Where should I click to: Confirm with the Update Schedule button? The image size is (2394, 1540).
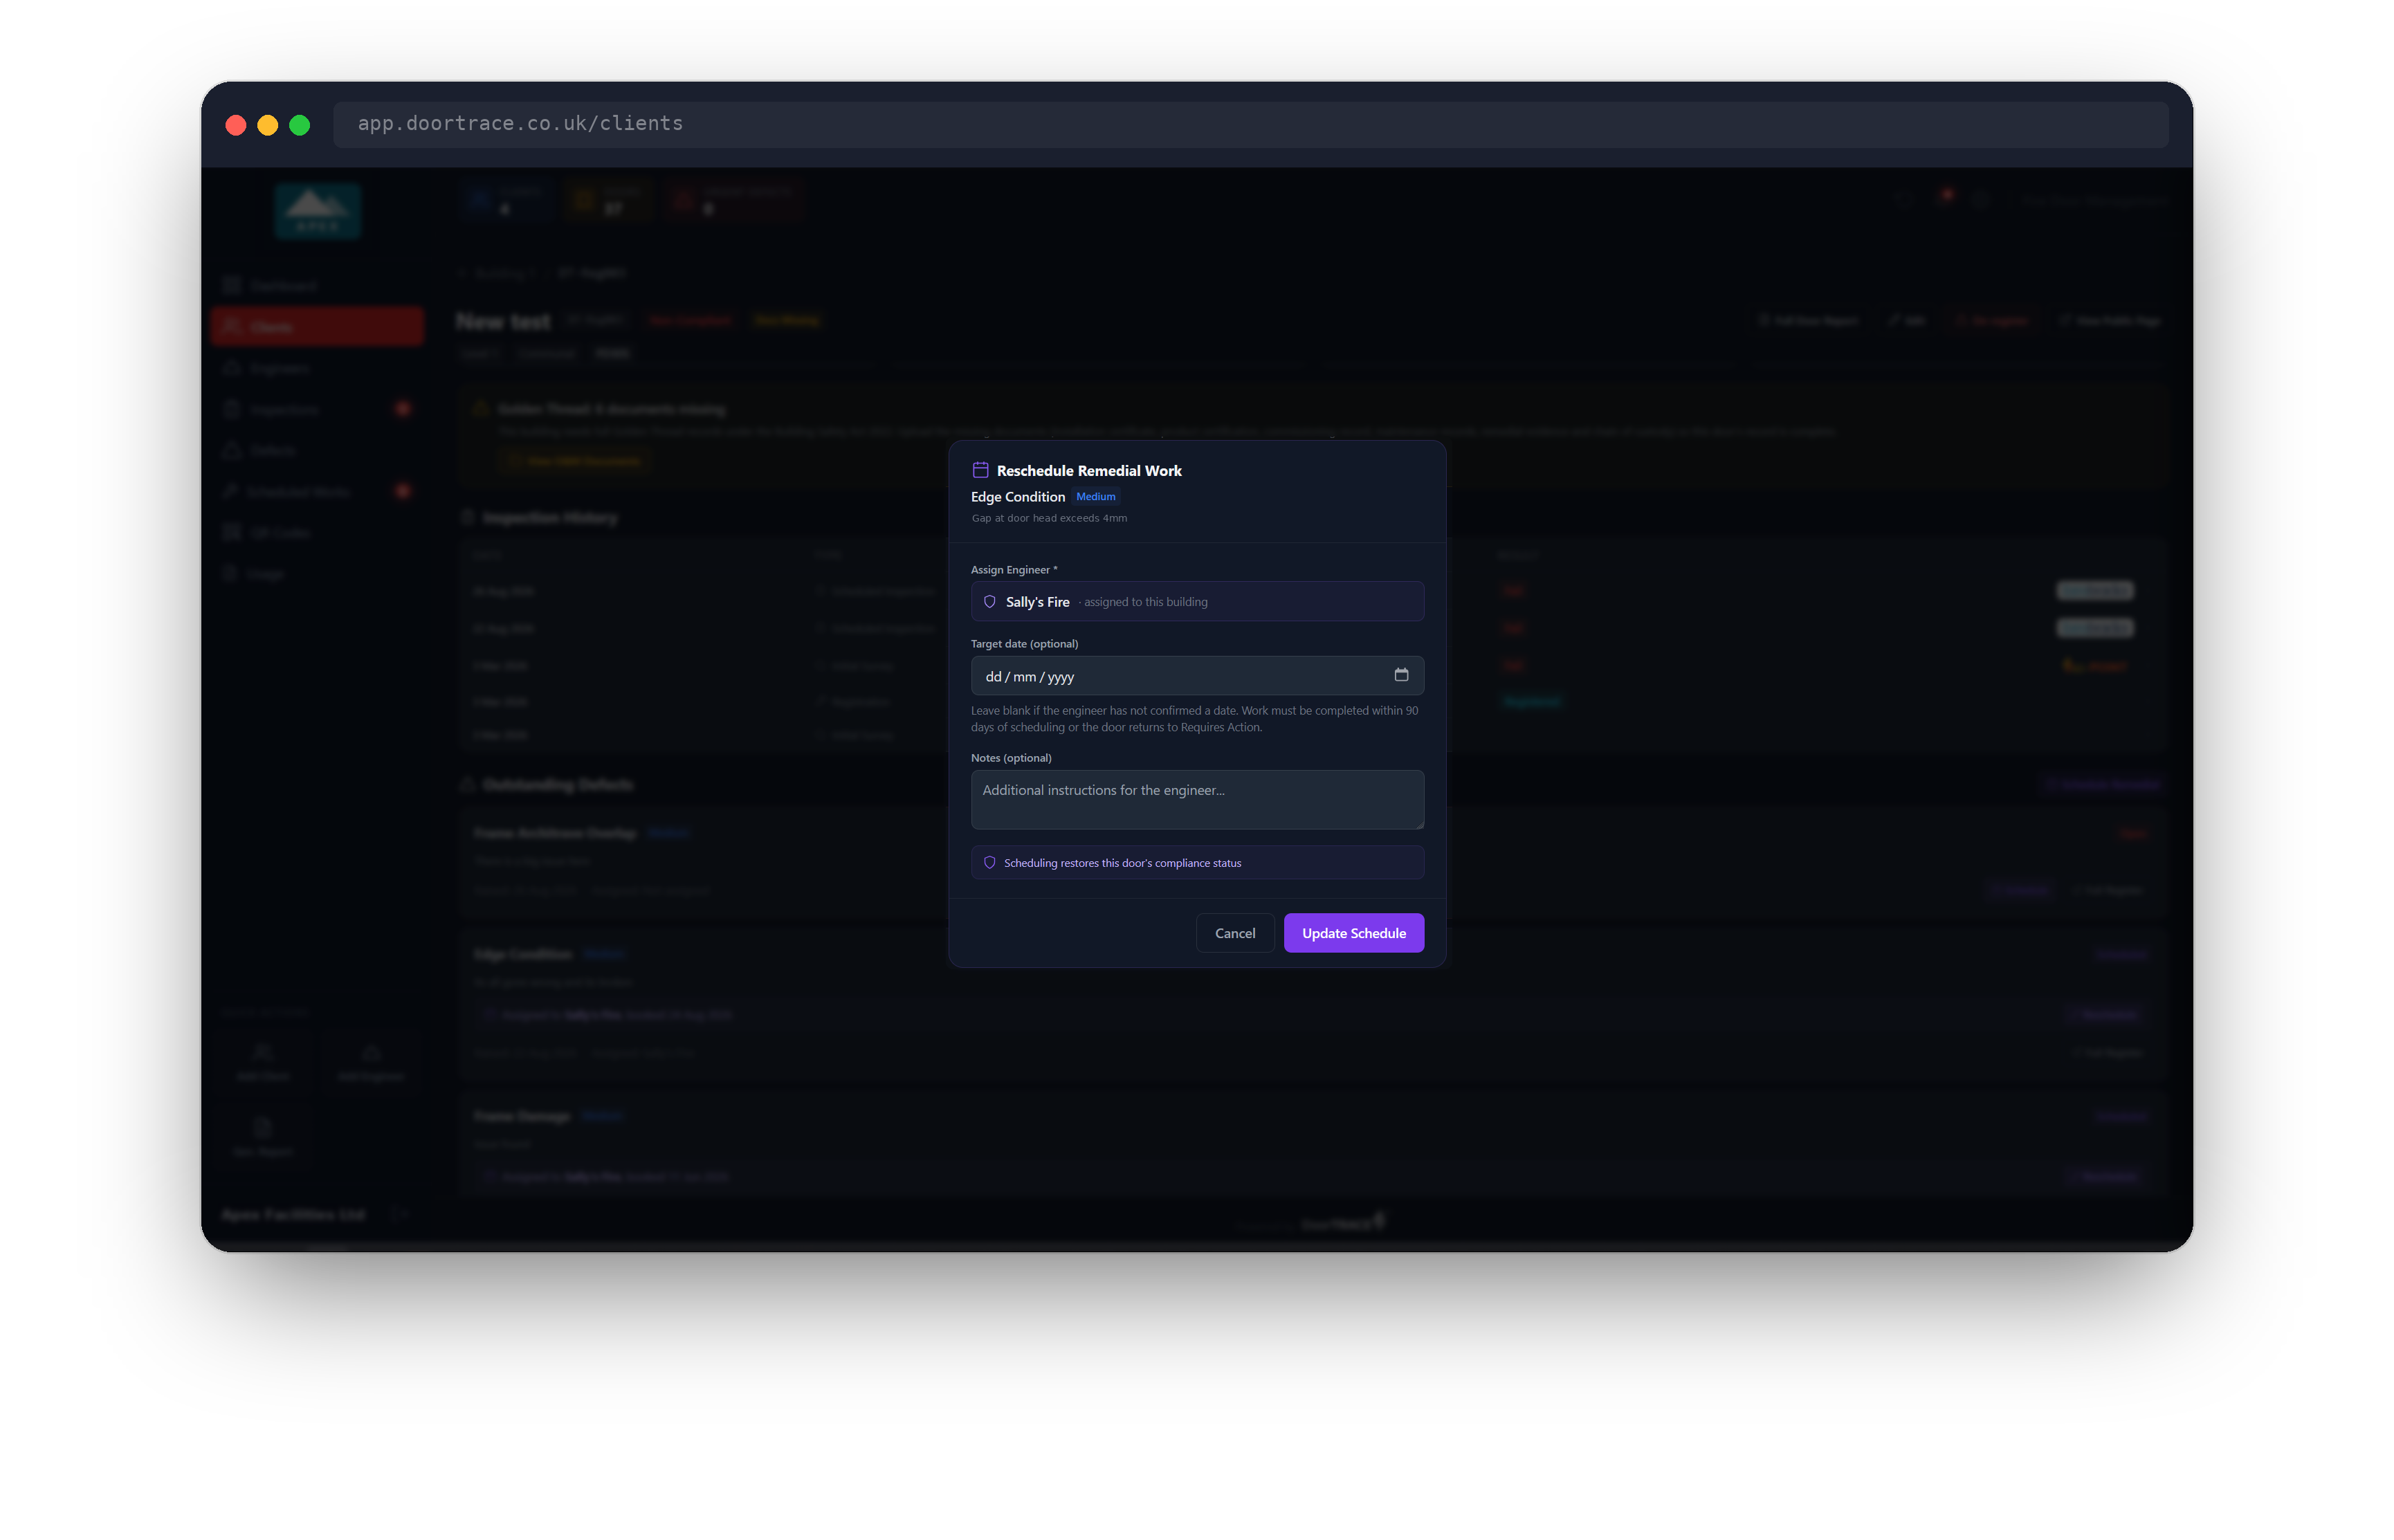1353,933
